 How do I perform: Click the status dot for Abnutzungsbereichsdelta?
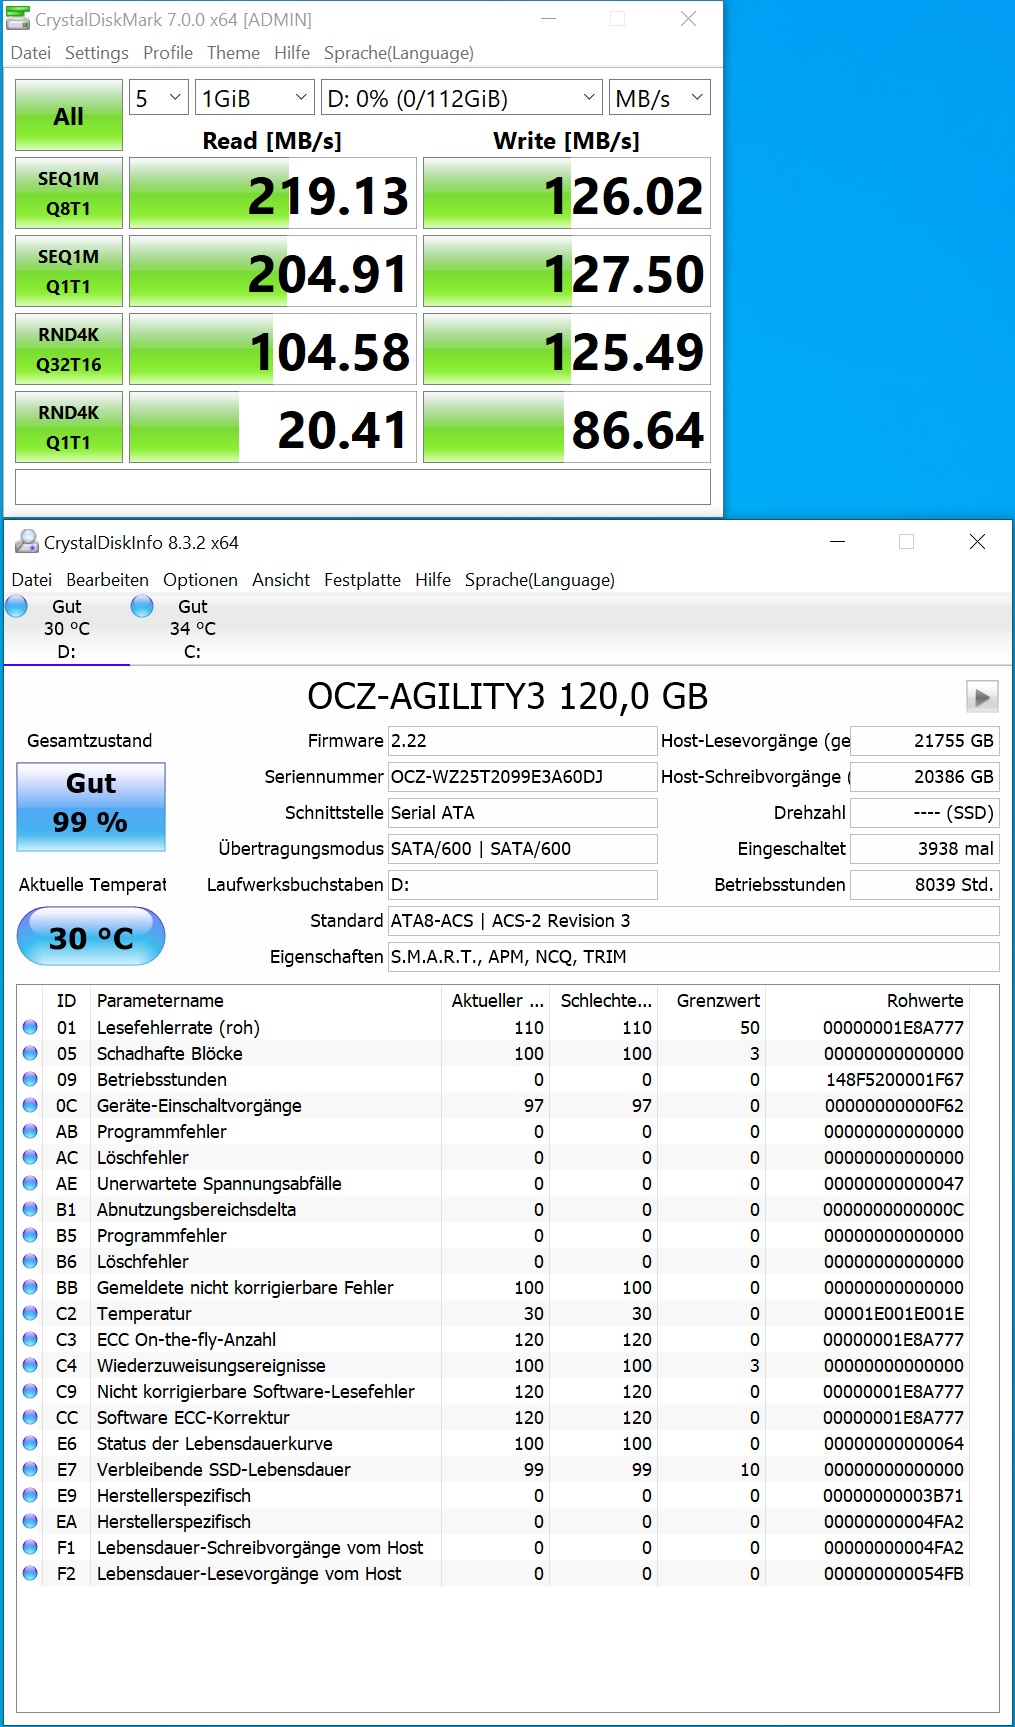[30, 1209]
